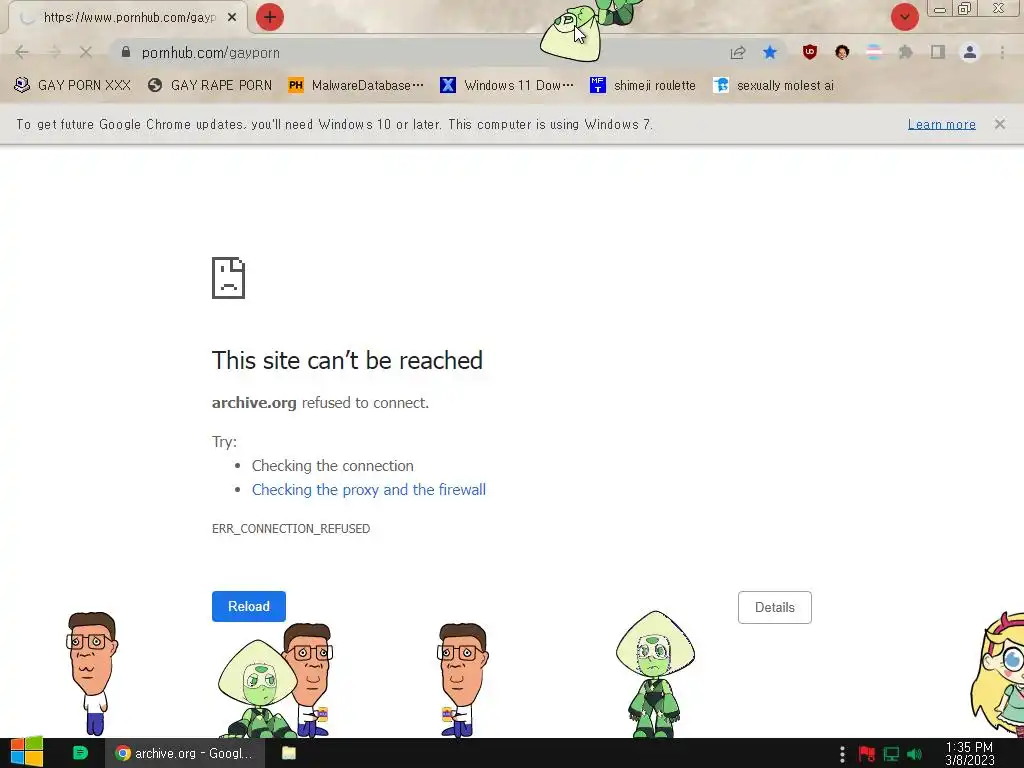Image resolution: width=1024 pixels, height=768 pixels.
Task: Dismiss the Chrome update infobar
Action: coord(1000,124)
